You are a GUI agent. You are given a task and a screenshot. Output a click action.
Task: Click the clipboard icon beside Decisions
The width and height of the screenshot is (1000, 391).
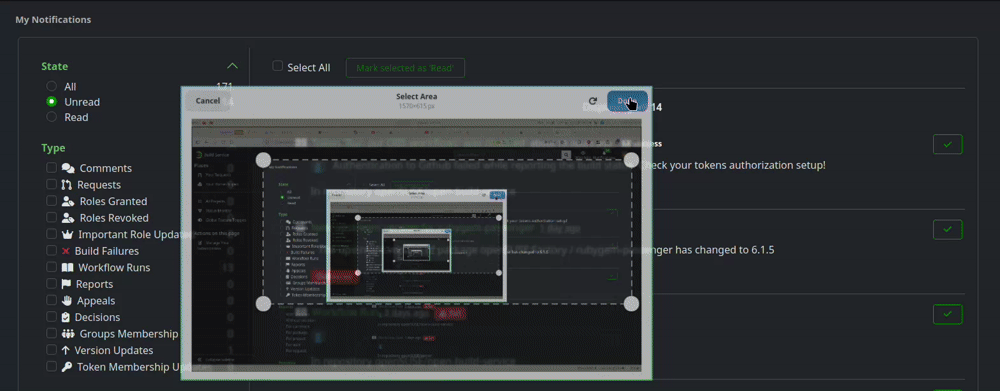point(66,317)
